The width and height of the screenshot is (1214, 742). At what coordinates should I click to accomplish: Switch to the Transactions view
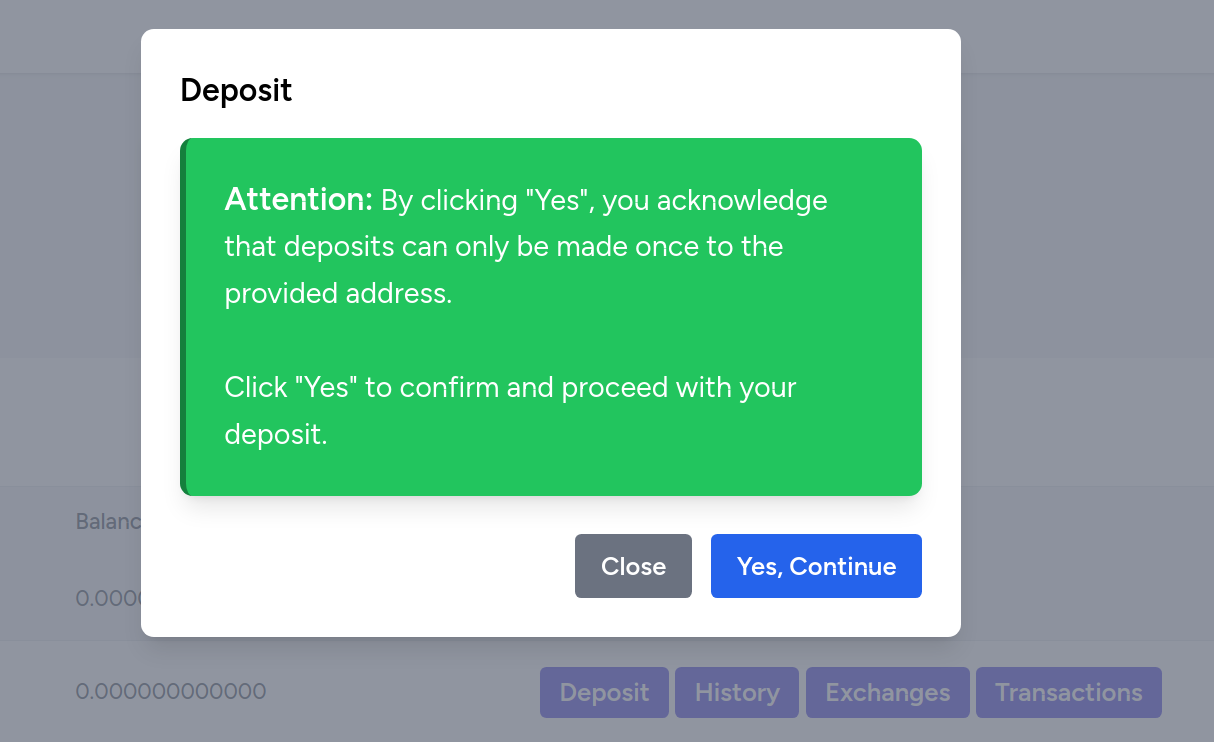tap(1068, 692)
